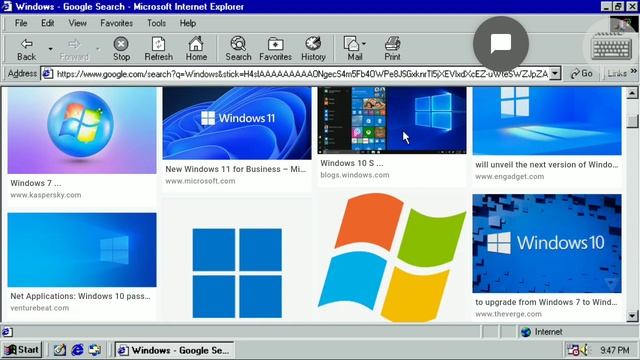Image resolution: width=640 pixels, height=360 pixels.
Task: Click the four-color Windows flag thumbnail
Action: (x=392, y=257)
